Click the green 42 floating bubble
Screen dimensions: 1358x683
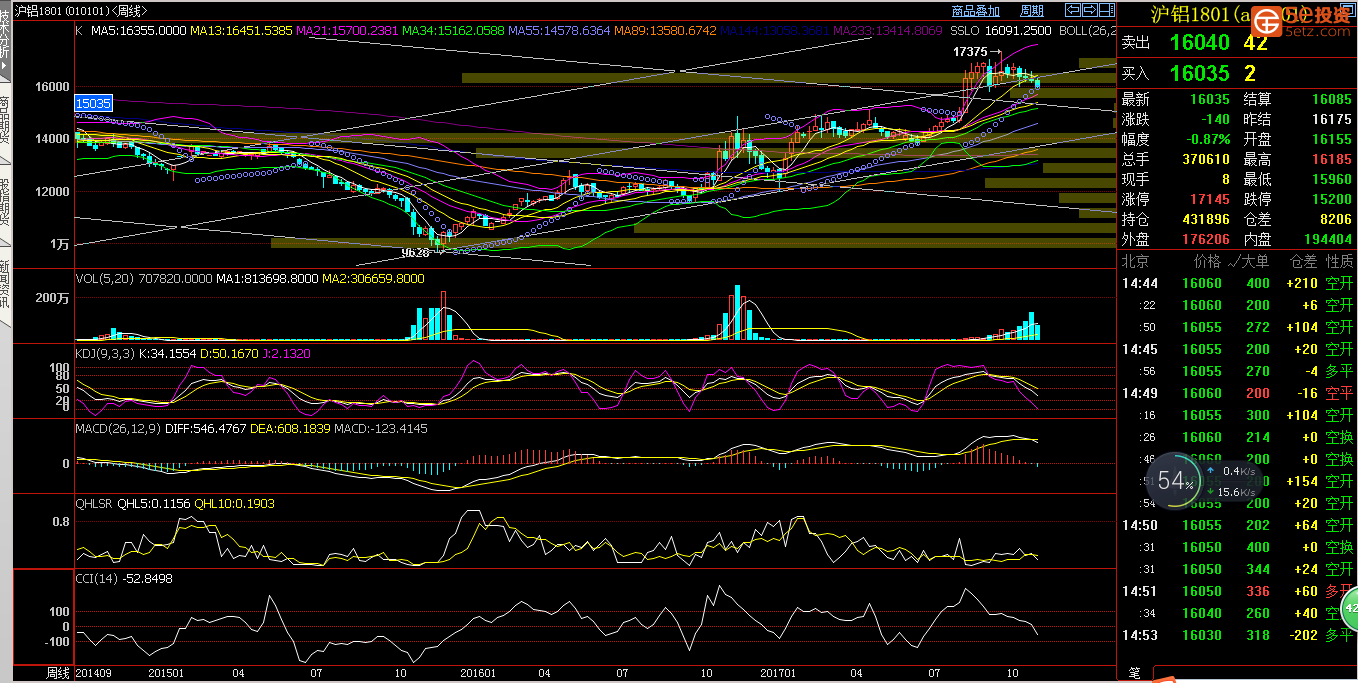click(x=1350, y=607)
